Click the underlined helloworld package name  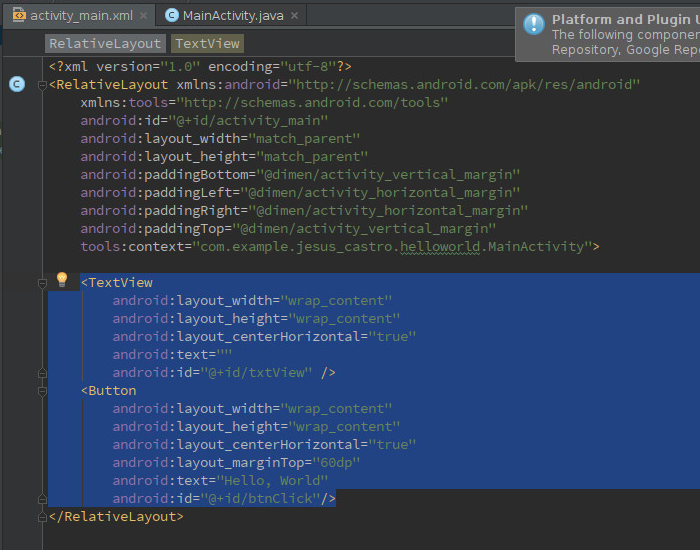coord(440,246)
